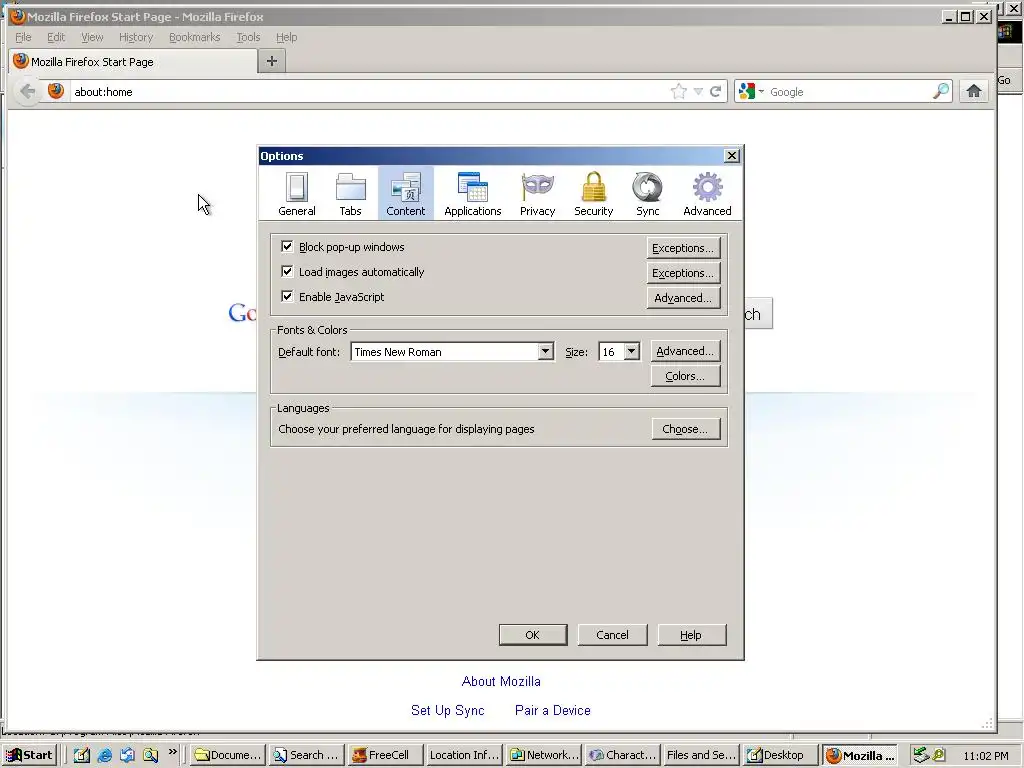Open the Windows Start menu
This screenshot has height=768, width=1024.
coord(29,755)
